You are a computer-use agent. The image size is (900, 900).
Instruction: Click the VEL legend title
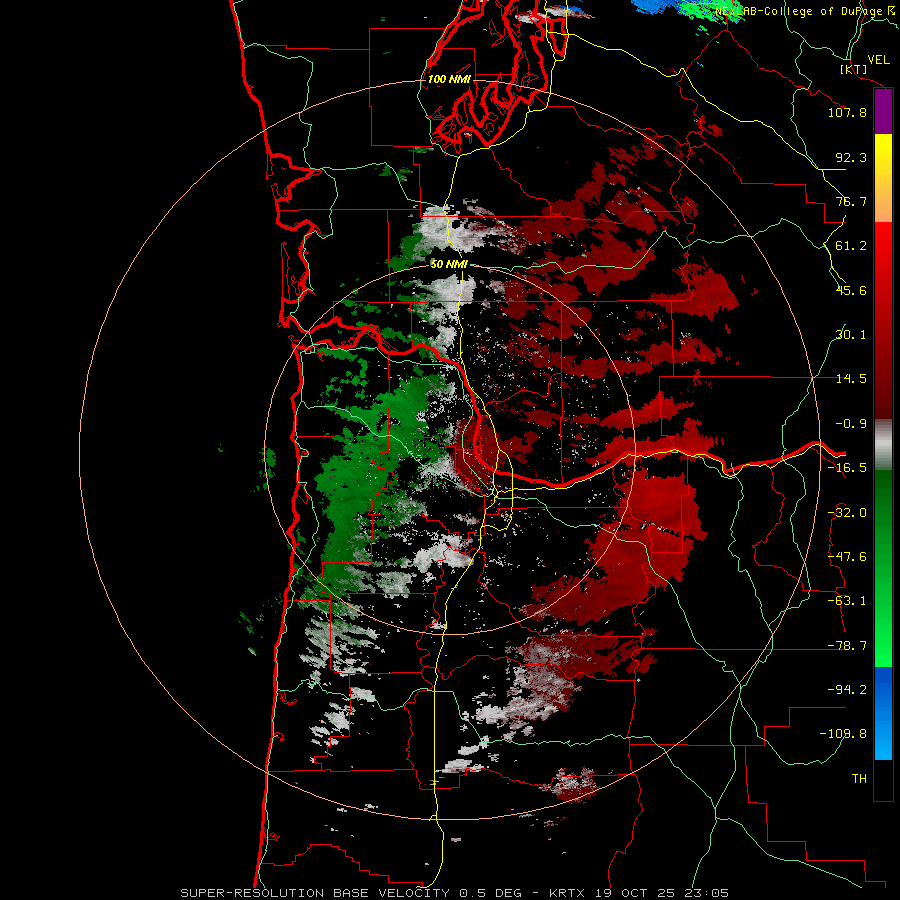[878, 60]
